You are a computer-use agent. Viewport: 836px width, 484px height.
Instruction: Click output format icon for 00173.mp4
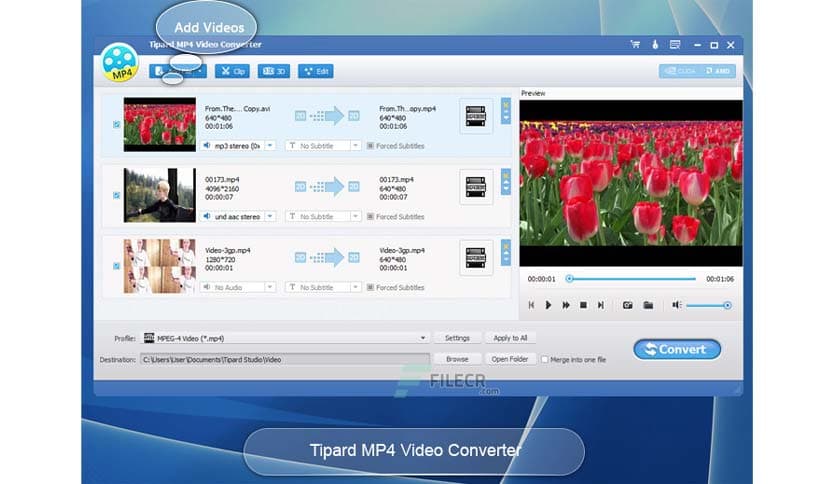[x=476, y=187]
